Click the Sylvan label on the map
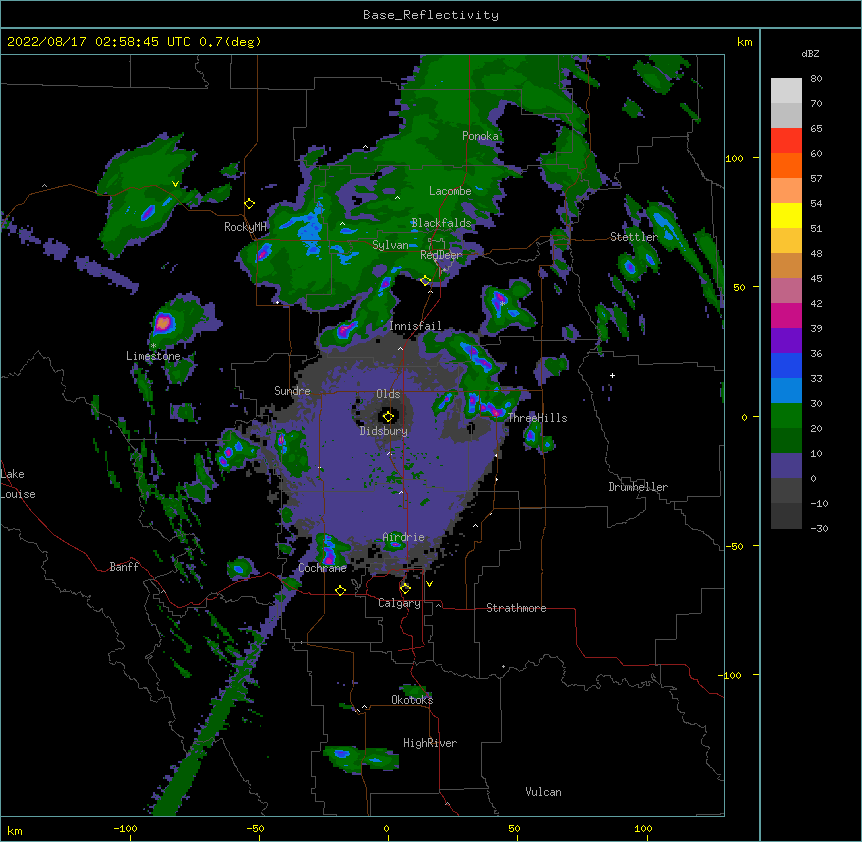 coord(390,245)
